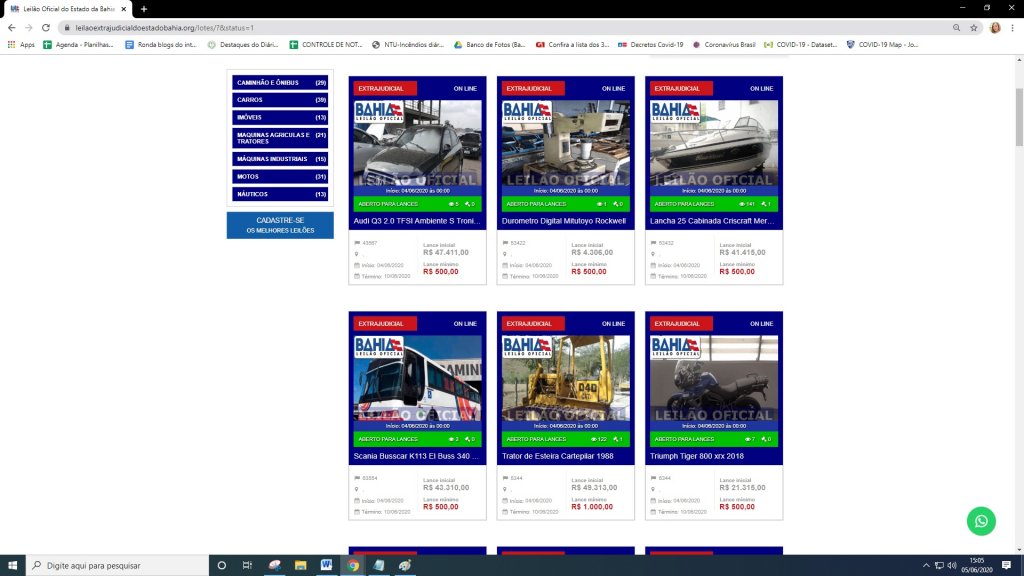The image size is (1024, 576).
Task: Open the Windows Start menu
Action: click(12, 566)
